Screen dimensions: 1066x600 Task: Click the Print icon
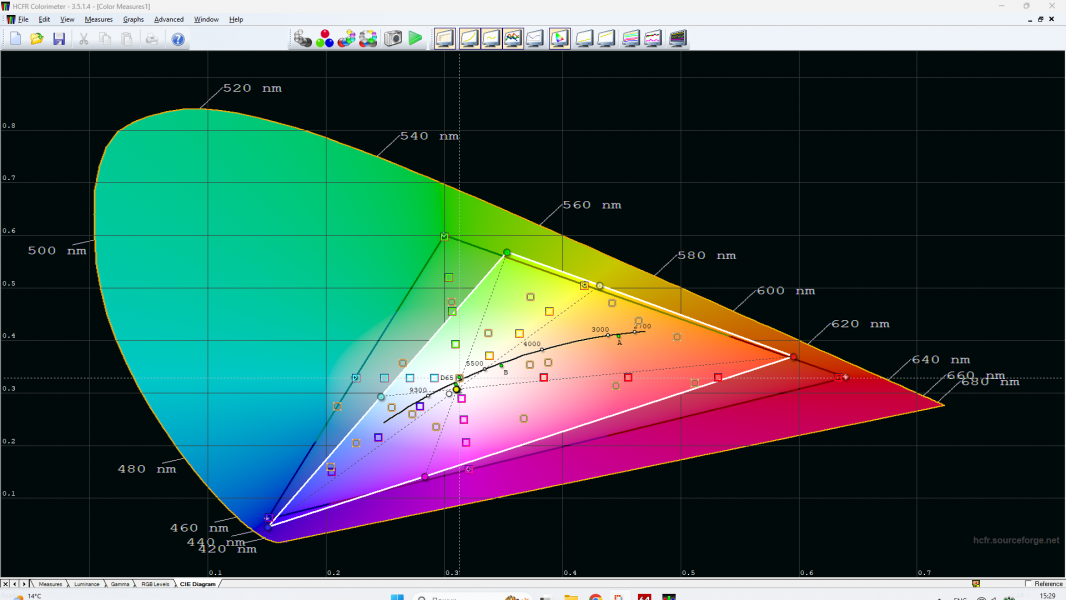pyautogui.click(x=152, y=39)
